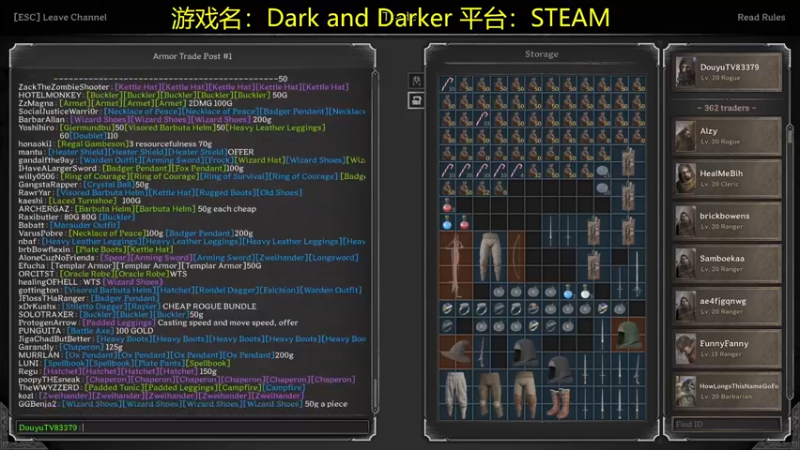Pick the crossbow in storage
The height and width of the screenshot is (450, 800).
click(456, 265)
